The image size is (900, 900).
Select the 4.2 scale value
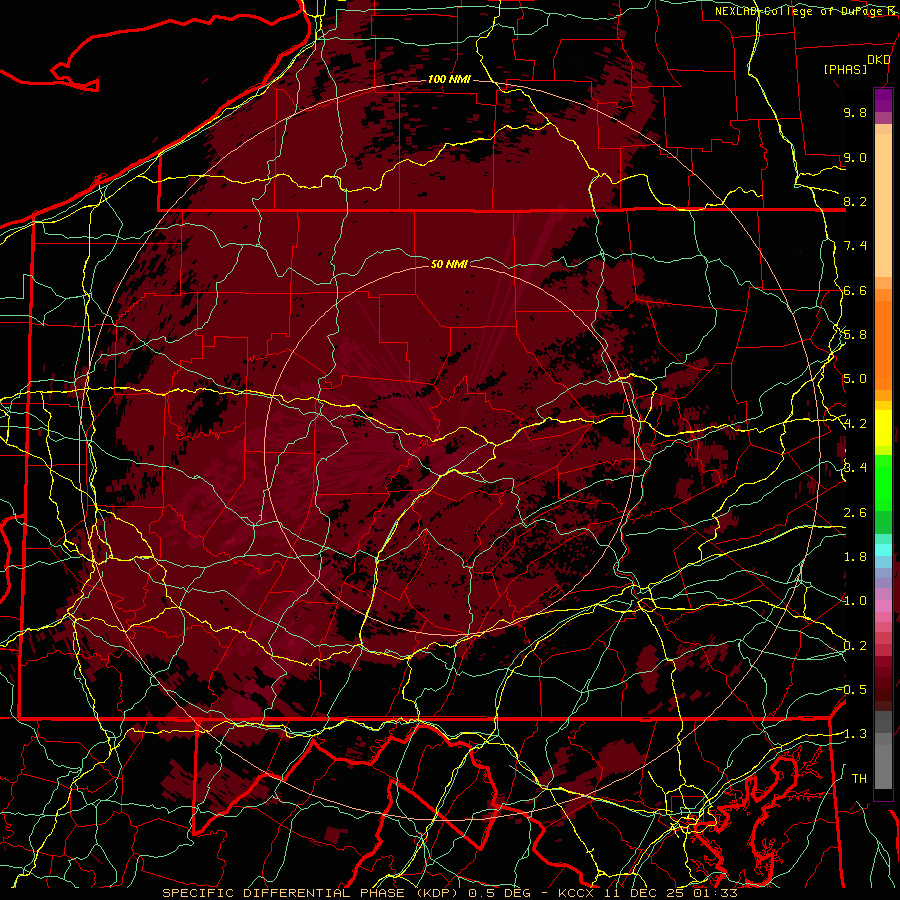[x=855, y=424]
